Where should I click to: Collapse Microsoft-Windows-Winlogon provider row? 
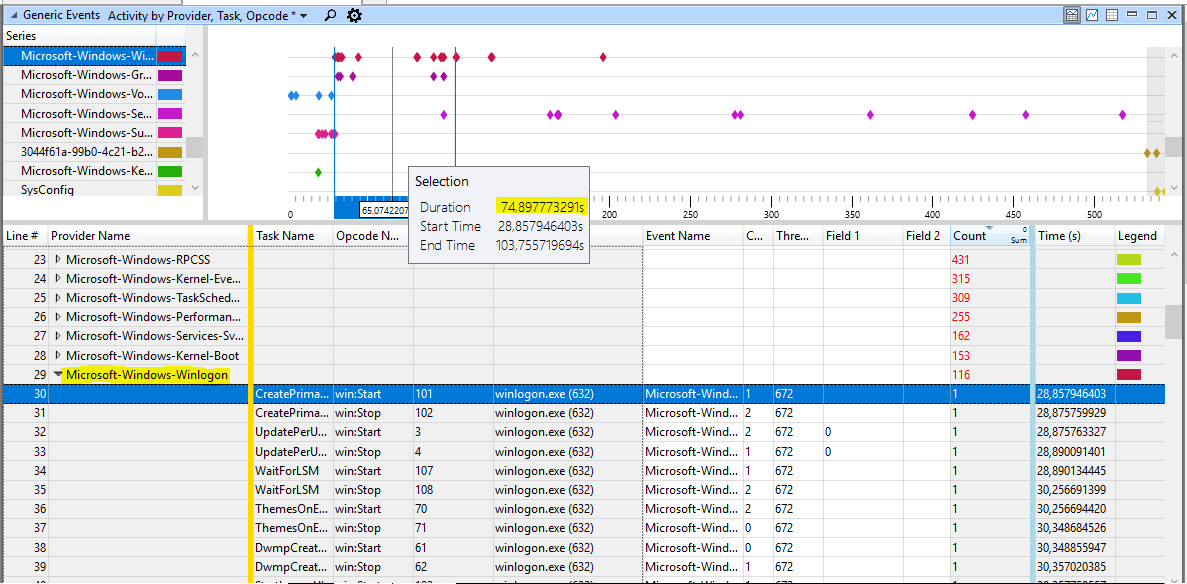59,374
